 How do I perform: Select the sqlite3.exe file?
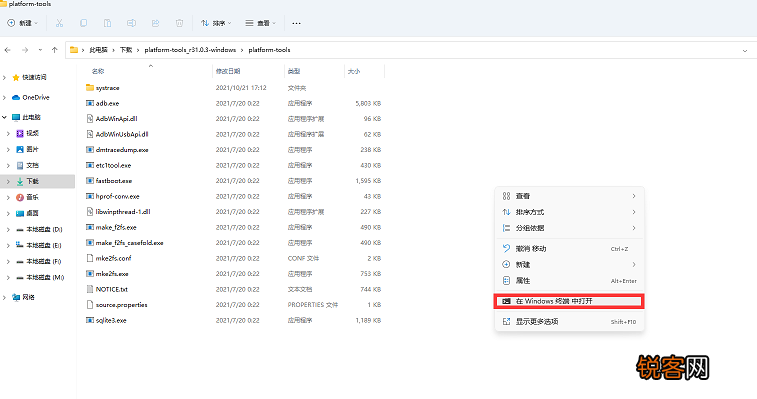[106, 320]
